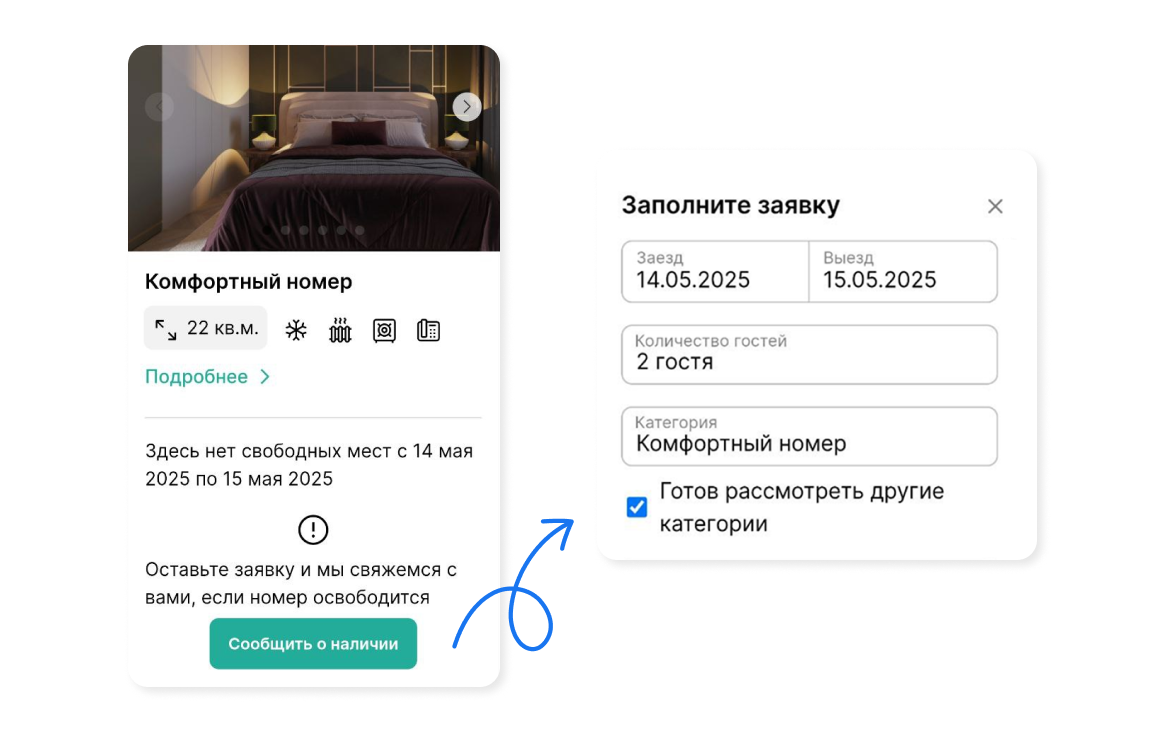
Task: Click Сообщить о наличии button
Action: click(313, 644)
